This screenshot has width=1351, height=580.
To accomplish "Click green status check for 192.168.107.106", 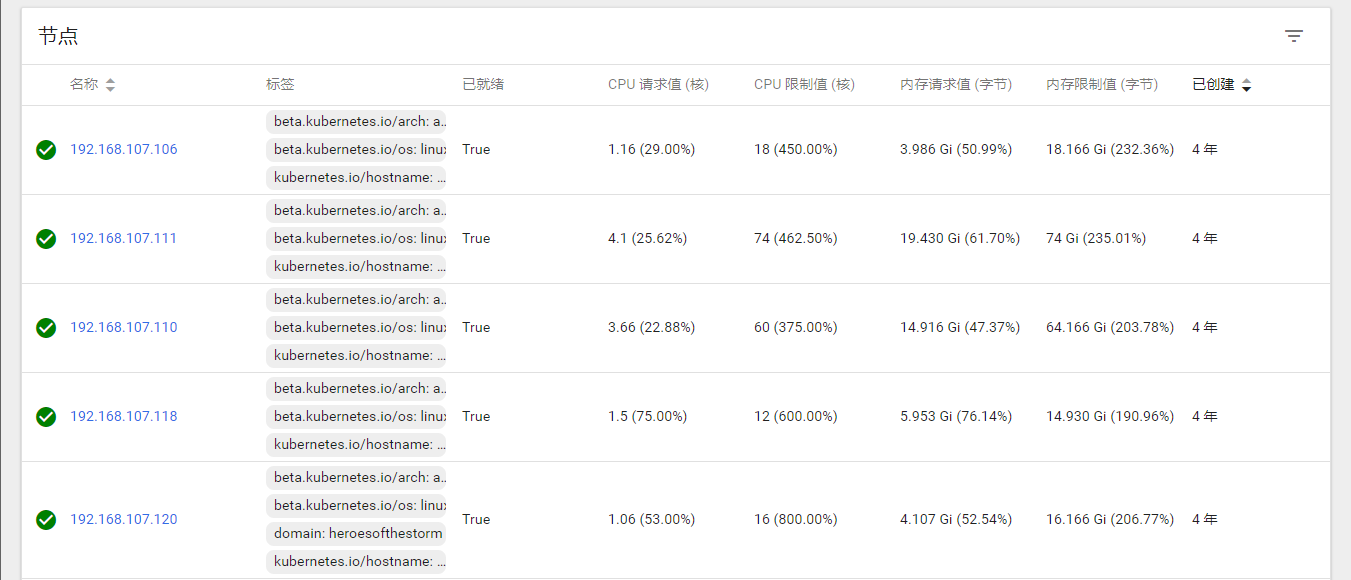I will pyautogui.click(x=46, y=150).
